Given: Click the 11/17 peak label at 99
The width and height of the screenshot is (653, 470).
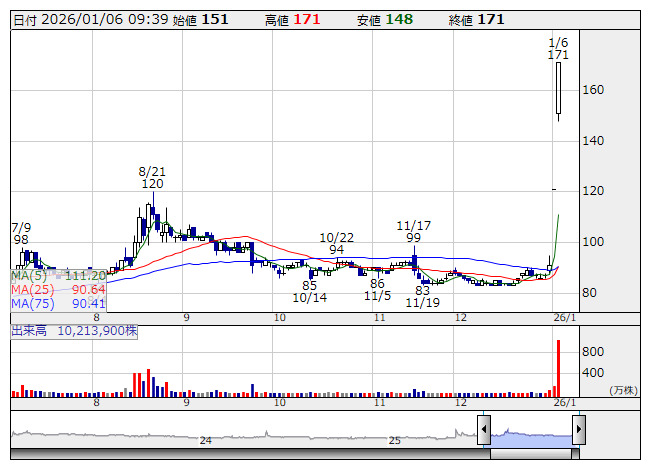Looking at the screenshot, I should tap(413, 231).
